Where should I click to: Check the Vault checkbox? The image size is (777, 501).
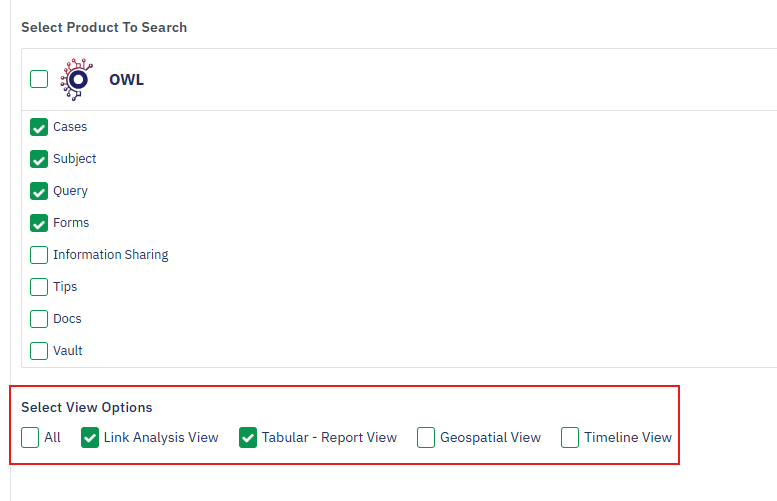39,351
